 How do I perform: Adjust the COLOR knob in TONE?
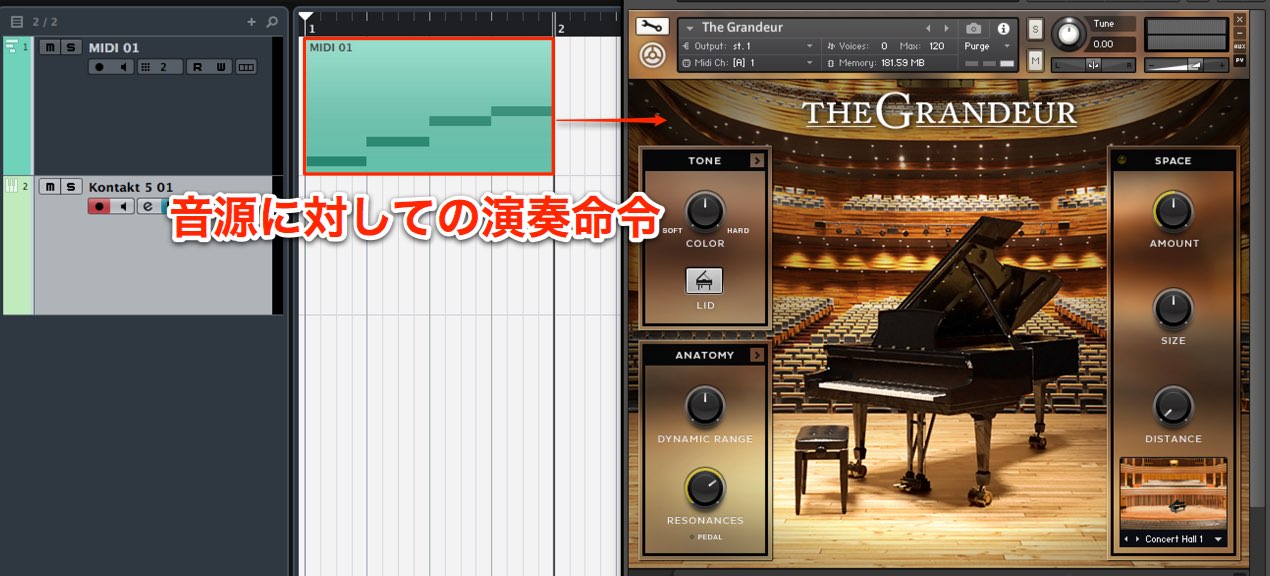[705, 211]
